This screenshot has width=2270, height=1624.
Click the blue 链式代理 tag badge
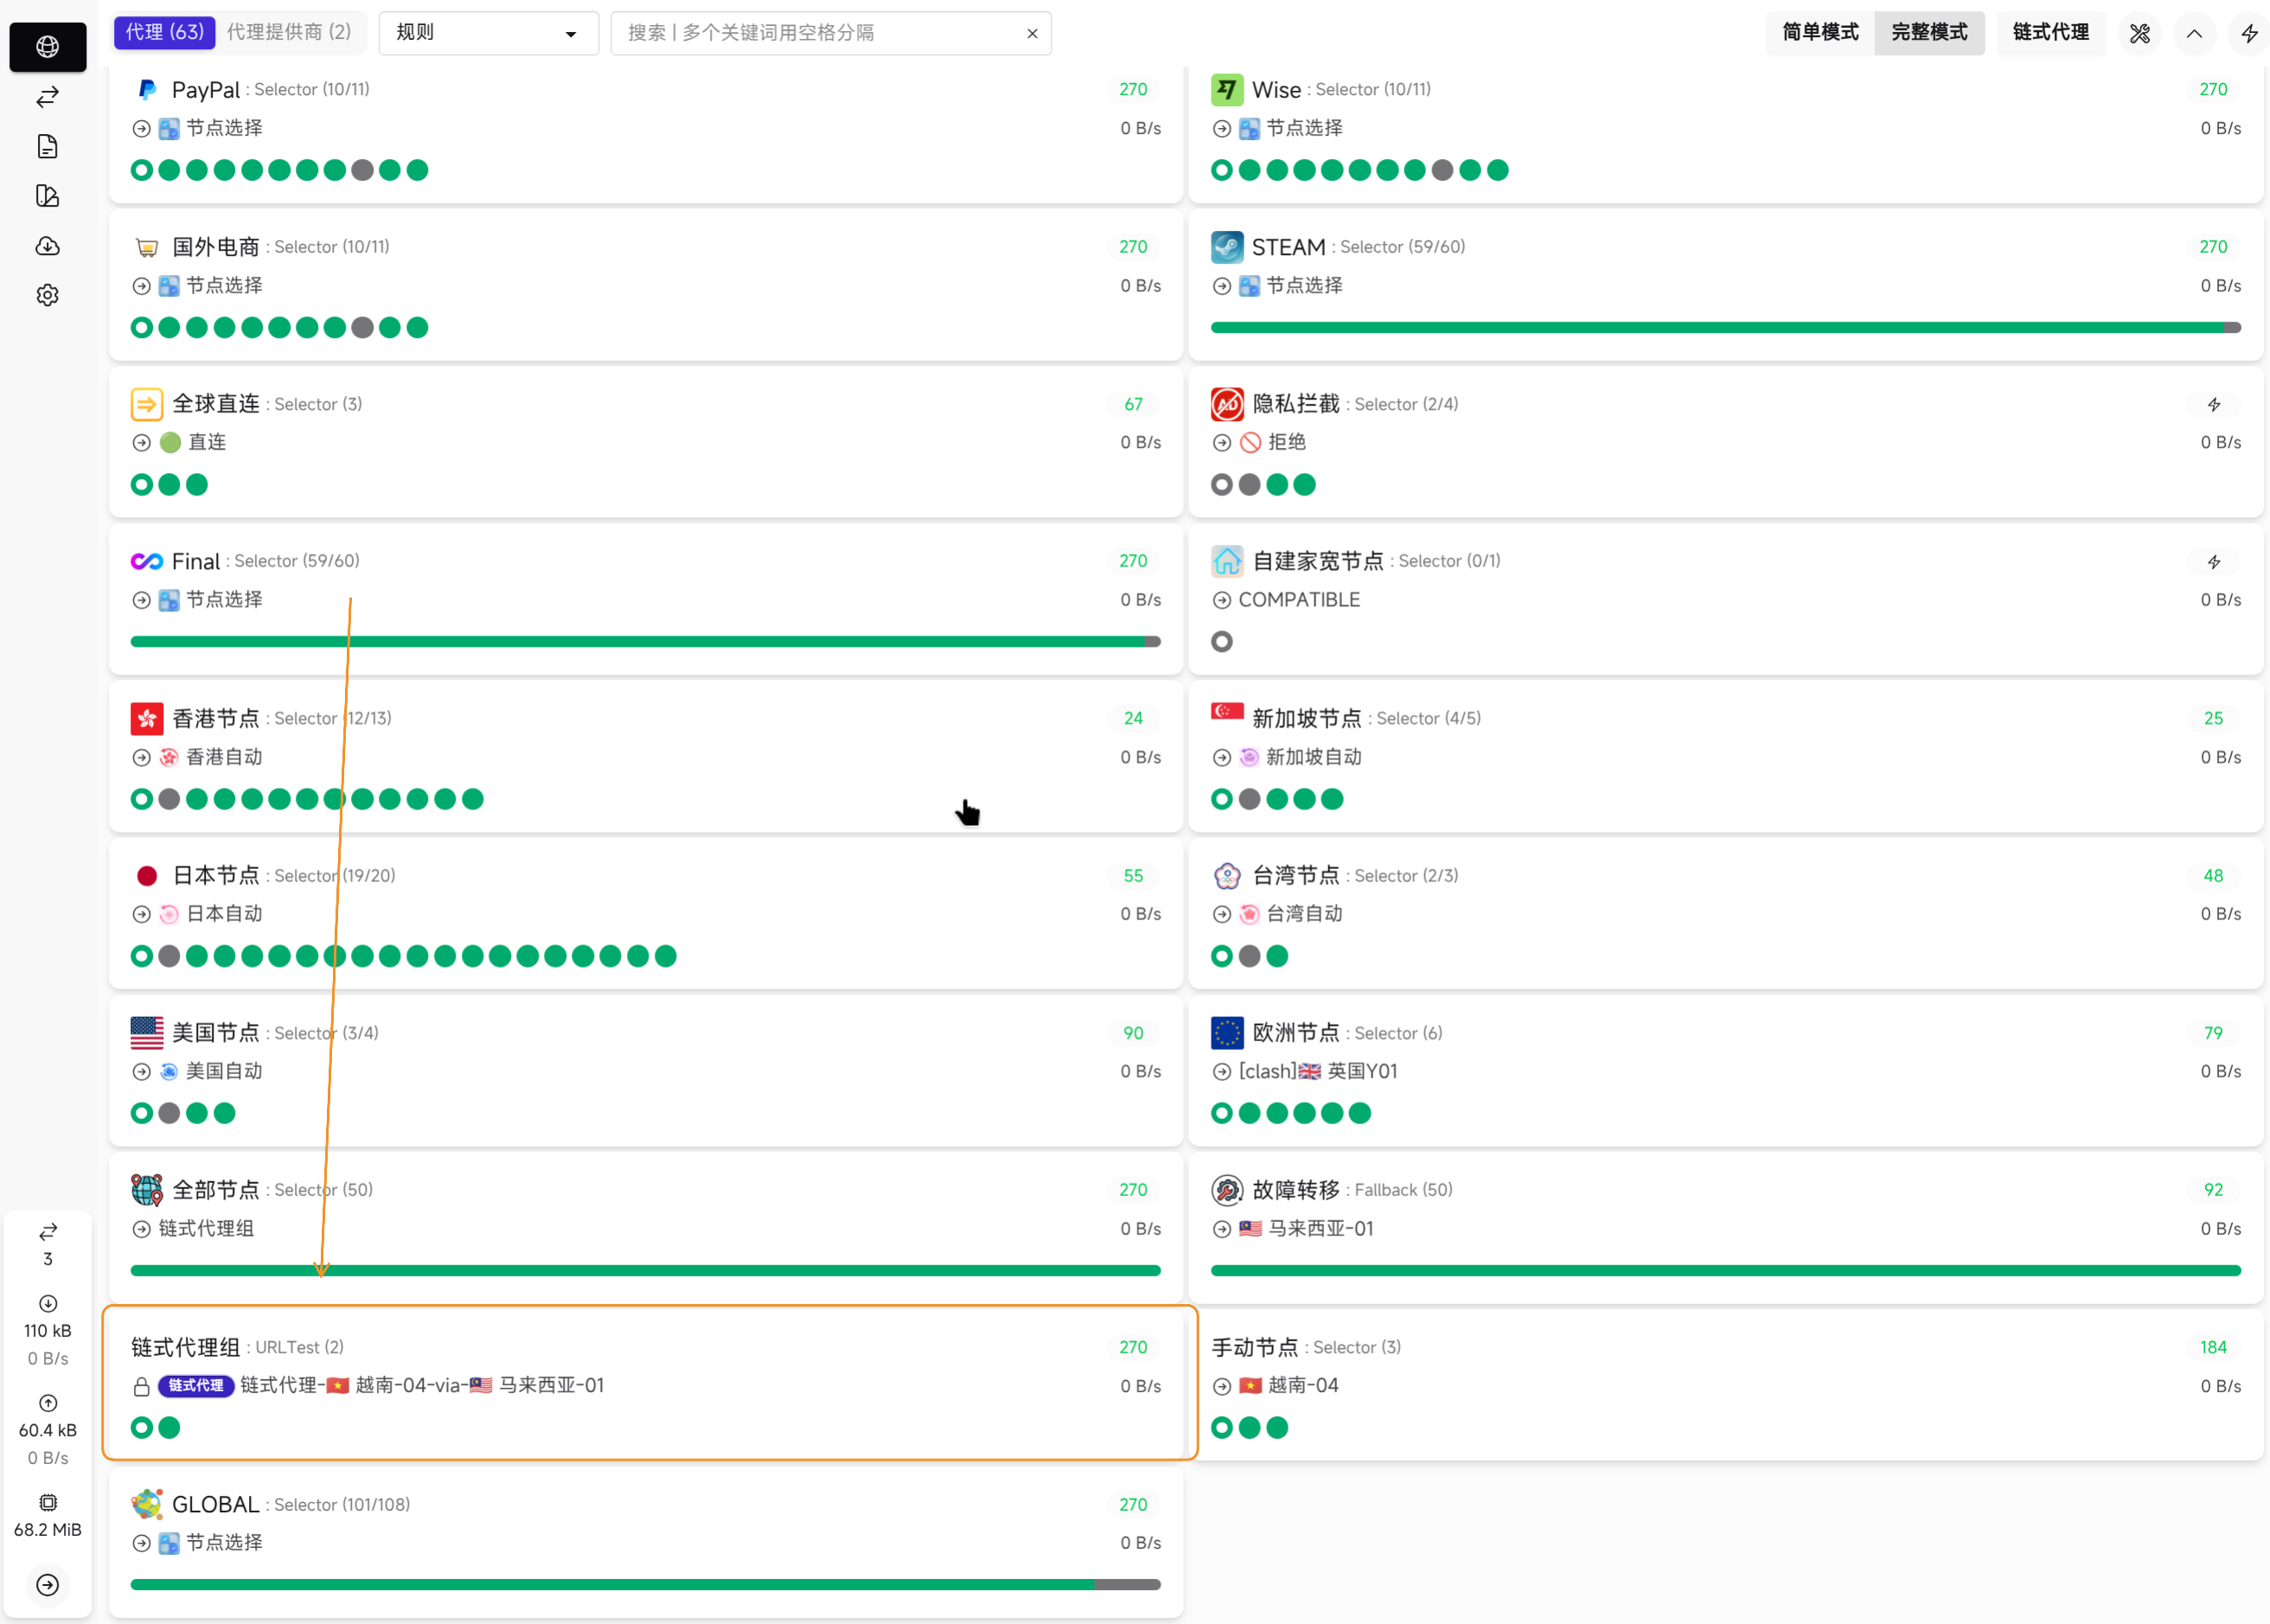[x=196, y=1386]
